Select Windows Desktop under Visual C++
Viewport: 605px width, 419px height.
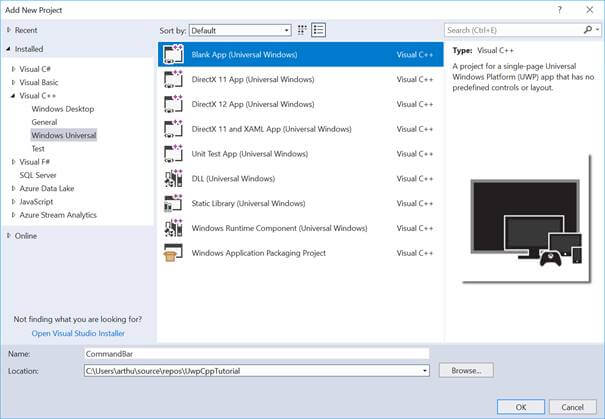[63, 109]
